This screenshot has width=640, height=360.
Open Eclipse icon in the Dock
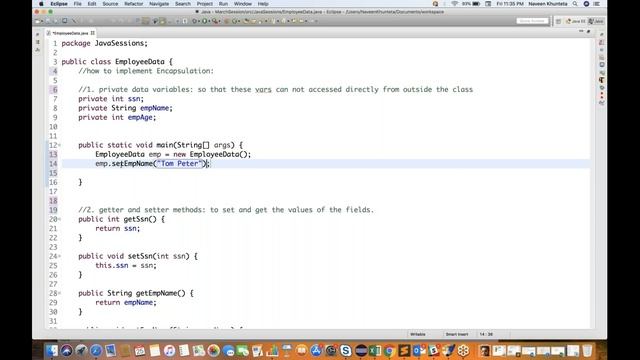361,351
